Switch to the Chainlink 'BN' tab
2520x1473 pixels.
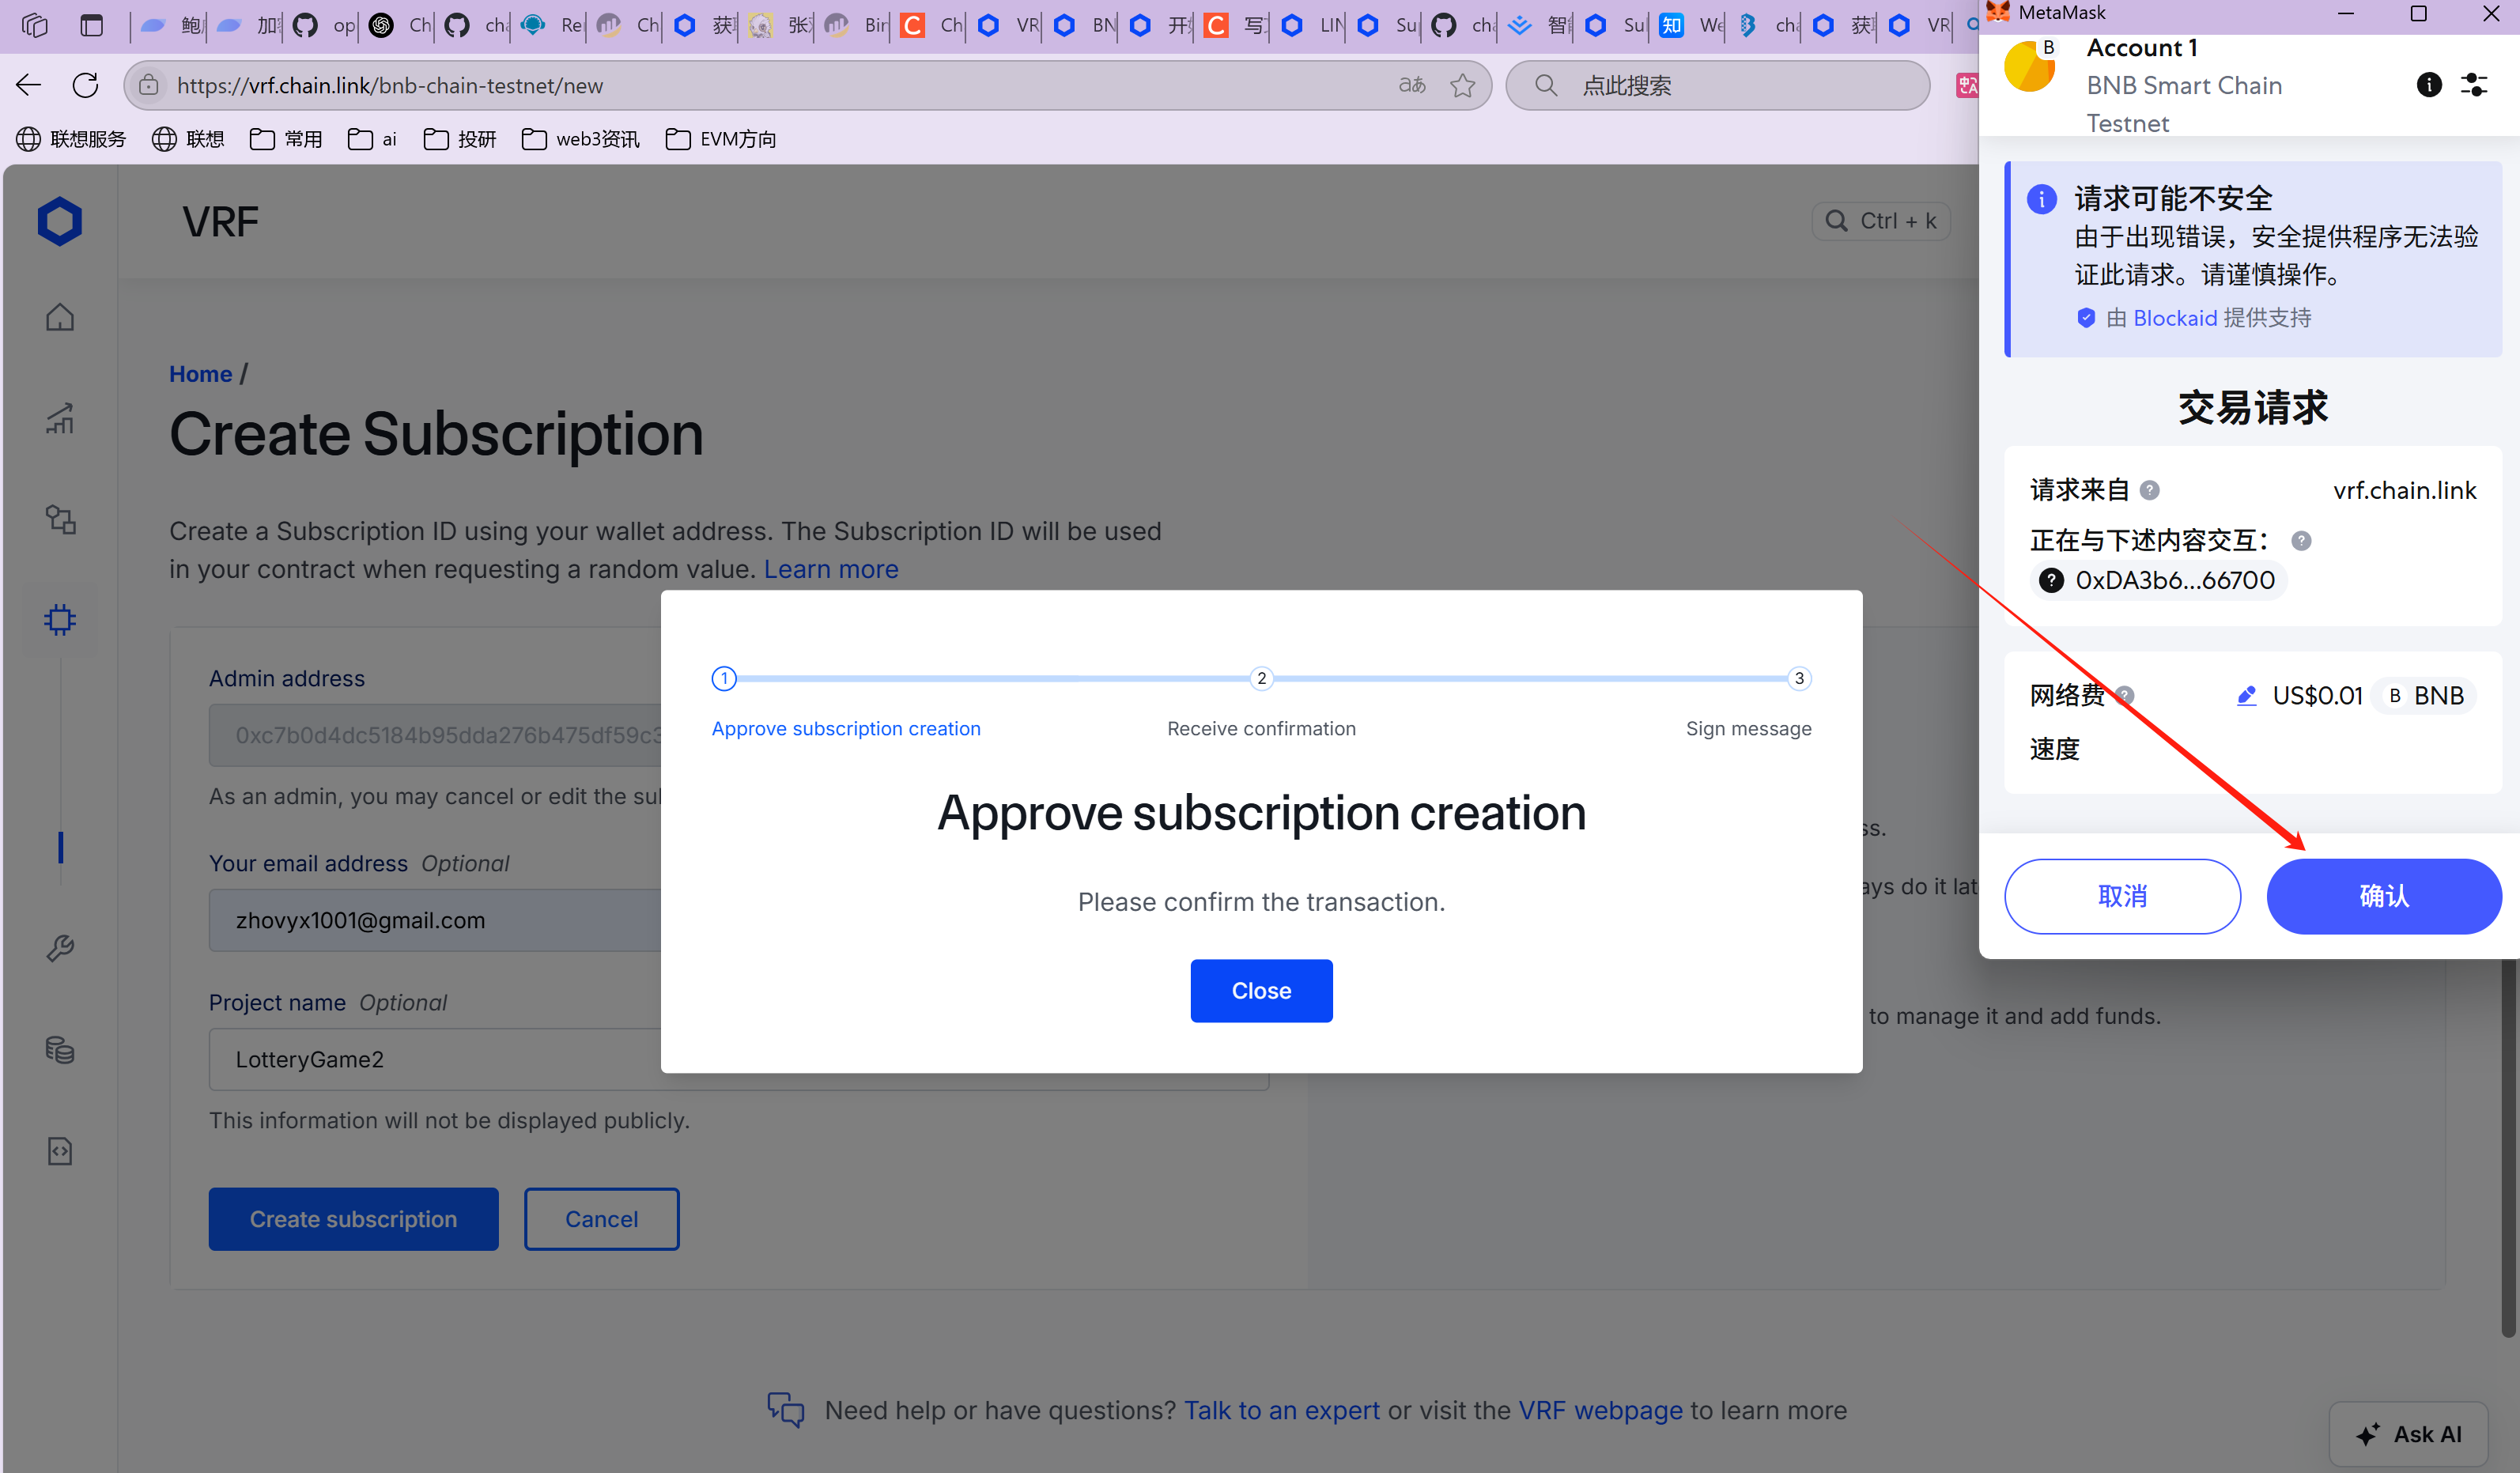[x=1083, y=25]
